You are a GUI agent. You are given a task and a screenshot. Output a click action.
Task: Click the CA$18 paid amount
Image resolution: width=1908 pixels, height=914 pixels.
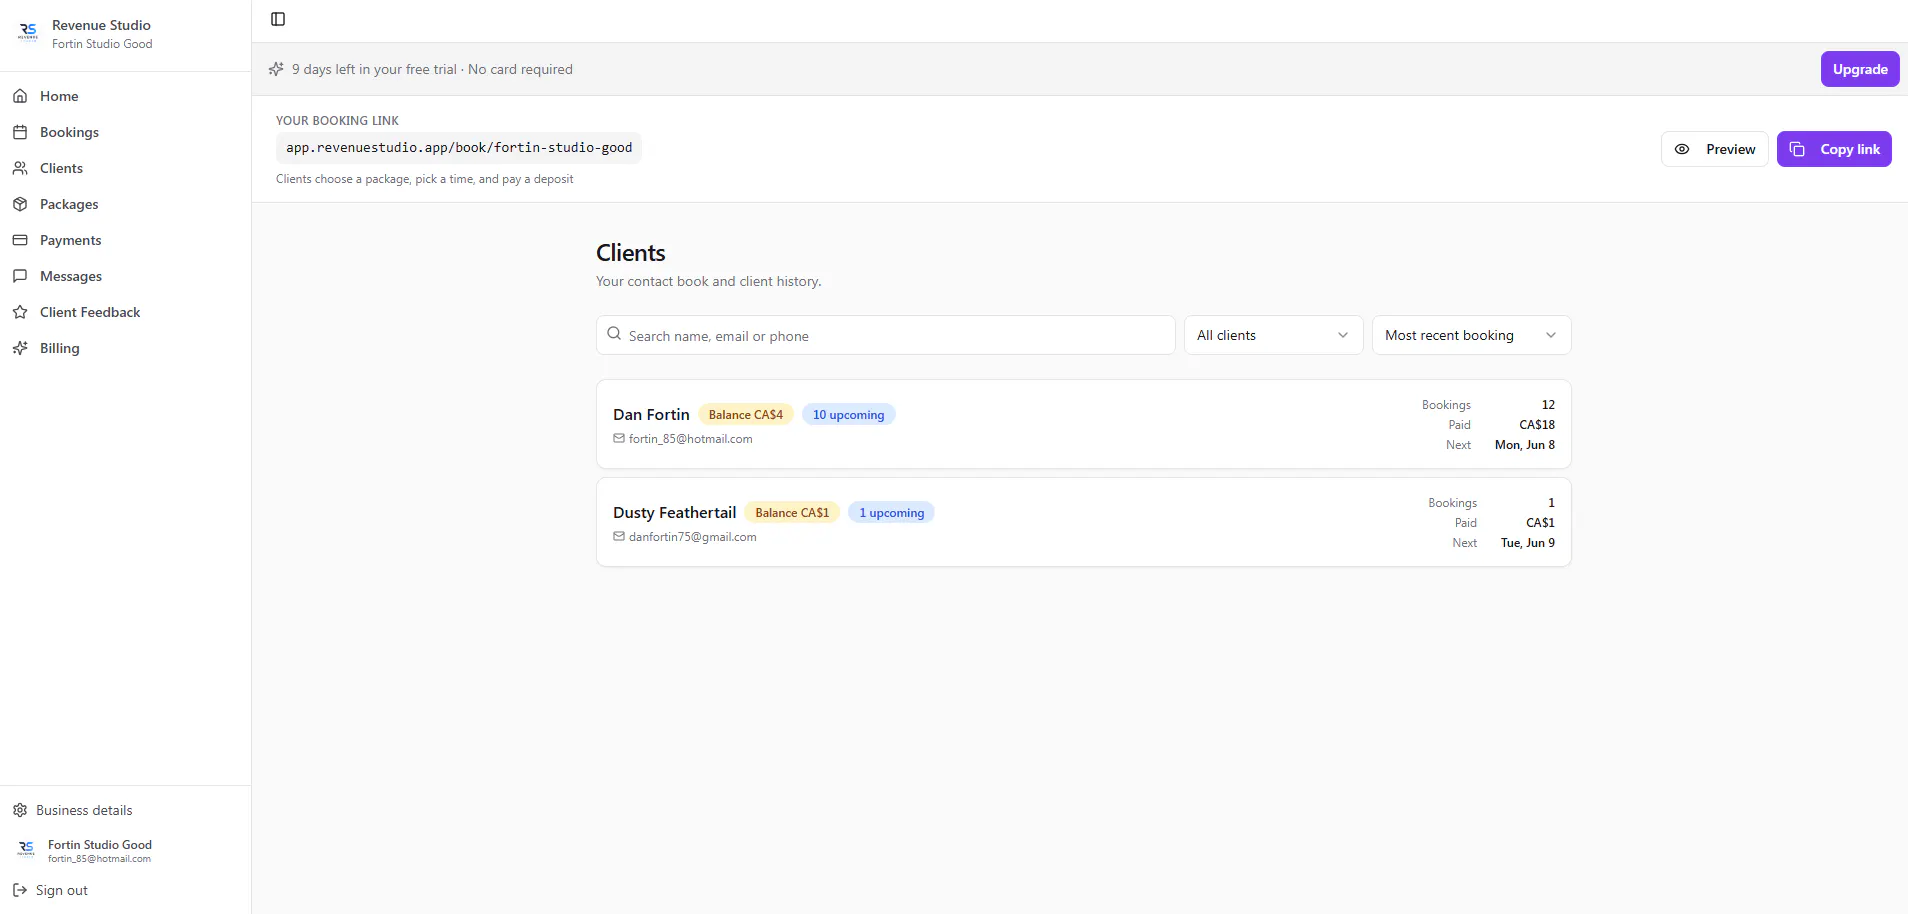[1537, 425]
